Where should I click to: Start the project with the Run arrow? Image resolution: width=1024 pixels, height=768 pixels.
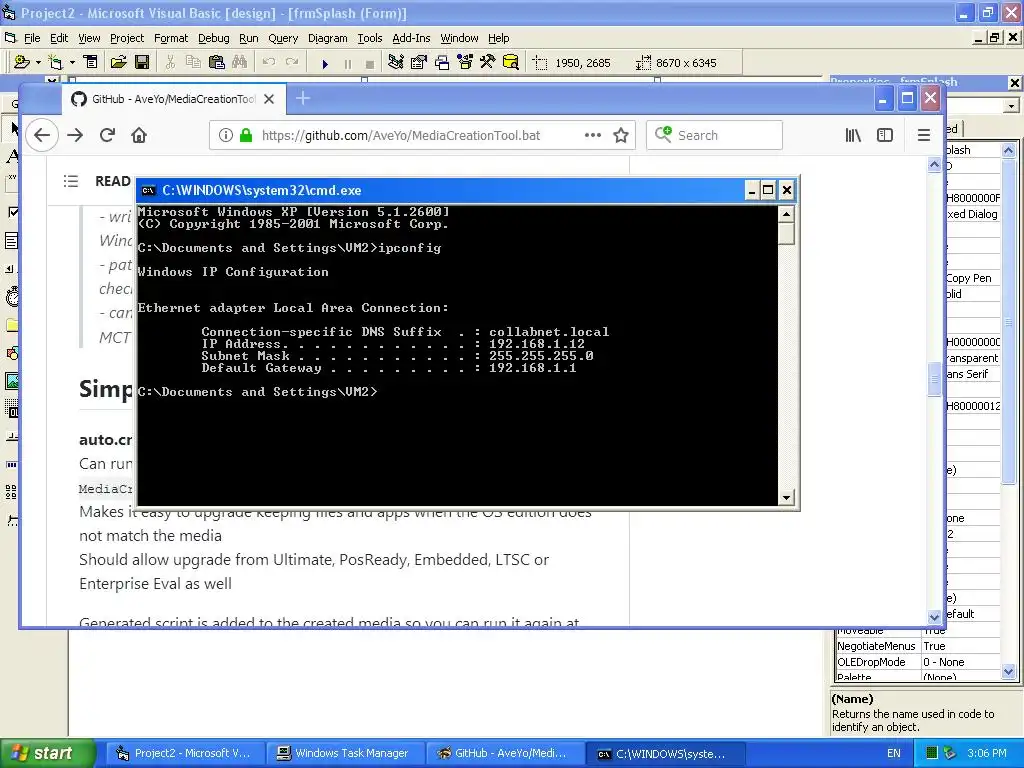click(325, 63)
